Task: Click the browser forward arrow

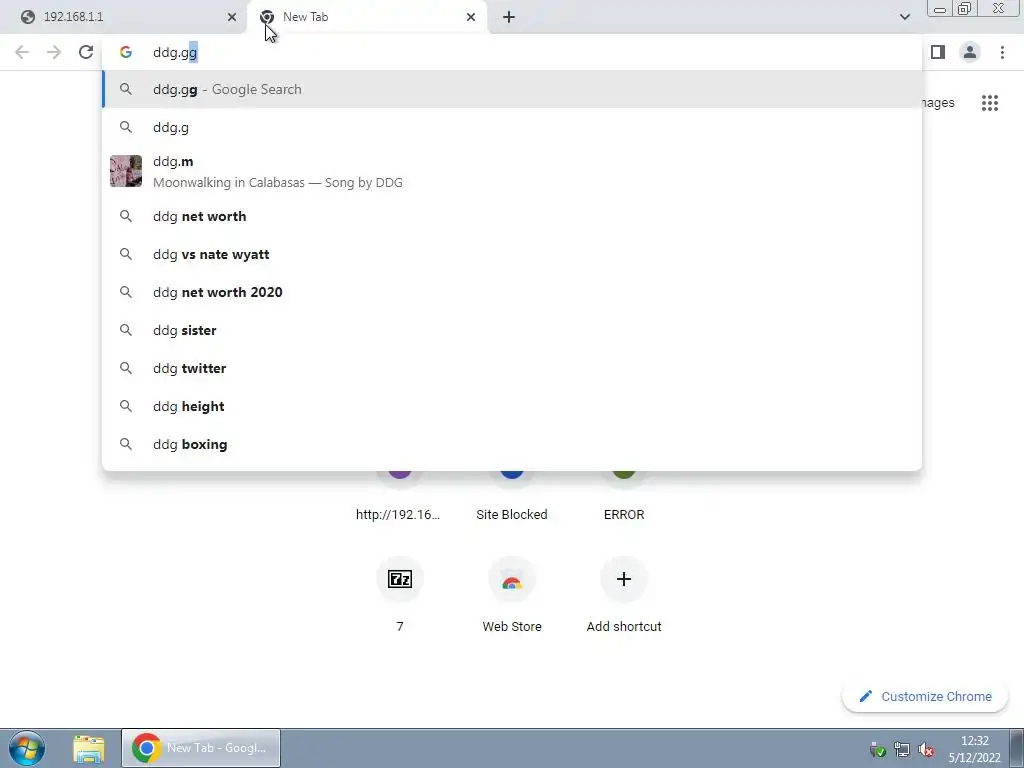Action: 54,52
